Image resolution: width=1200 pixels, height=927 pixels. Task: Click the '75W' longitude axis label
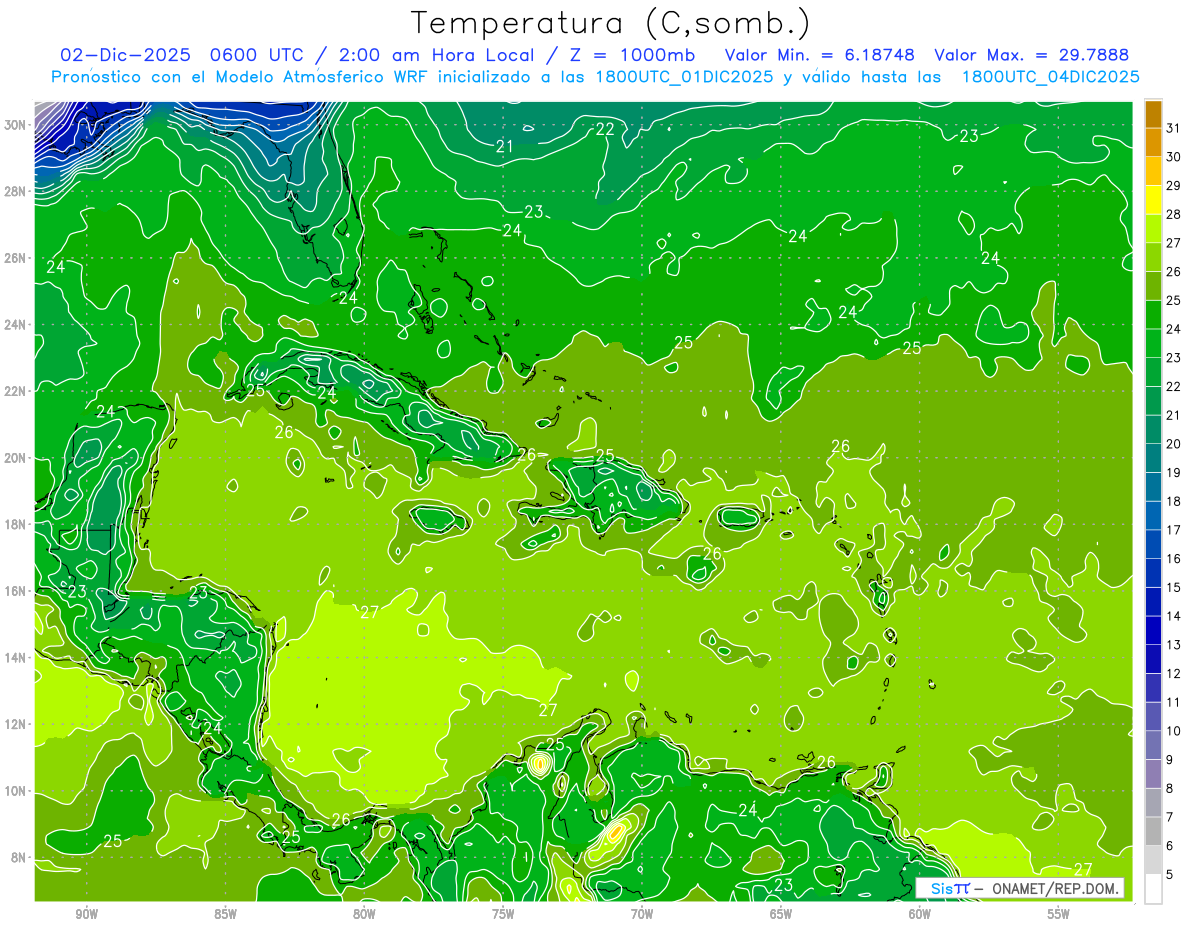(x=503, y=914)
